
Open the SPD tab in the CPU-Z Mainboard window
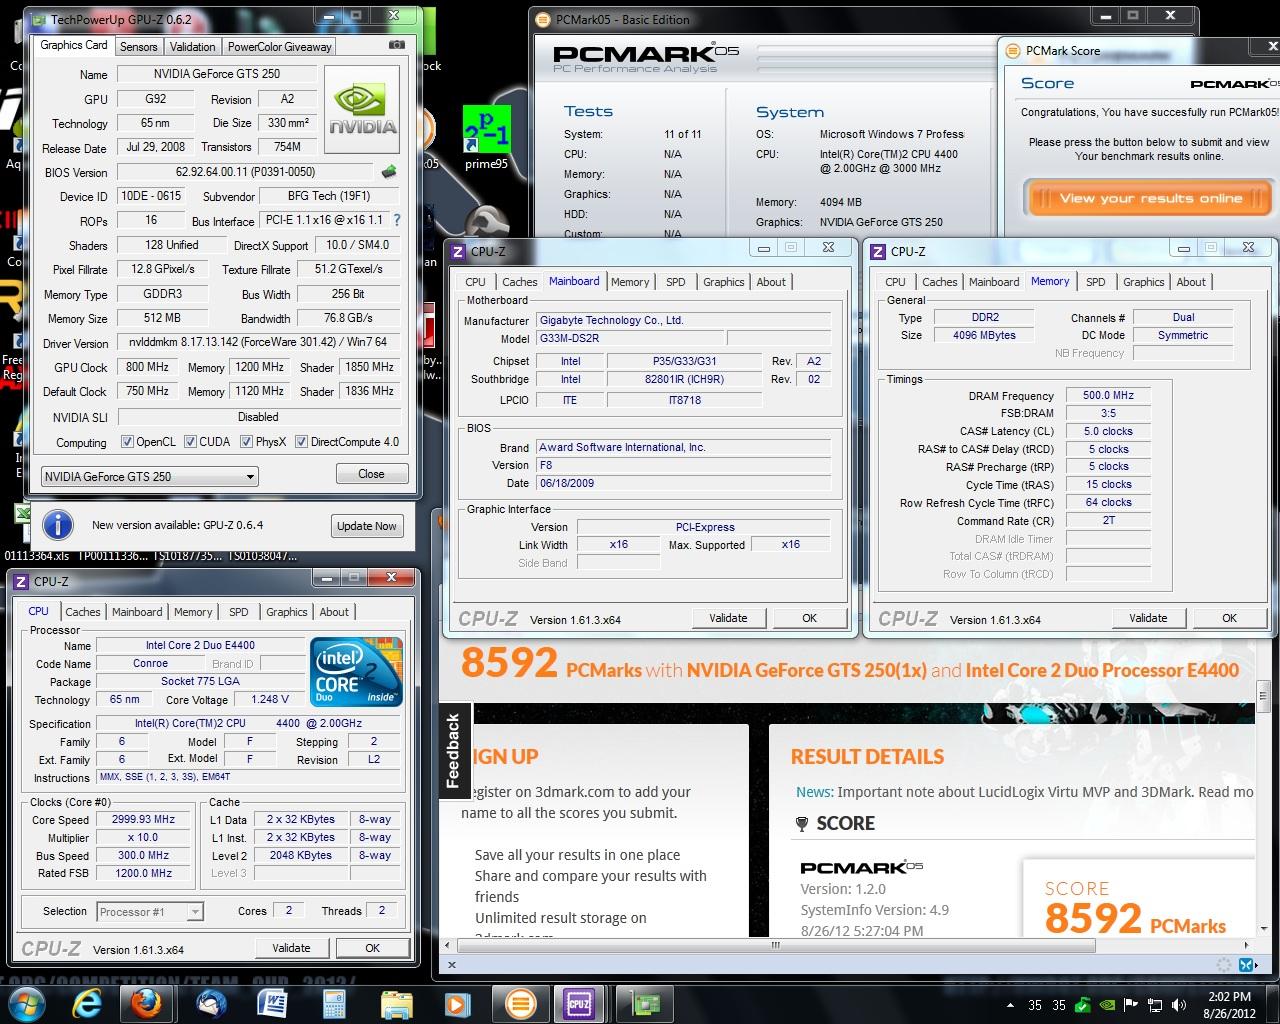click(x=676, y=282)
